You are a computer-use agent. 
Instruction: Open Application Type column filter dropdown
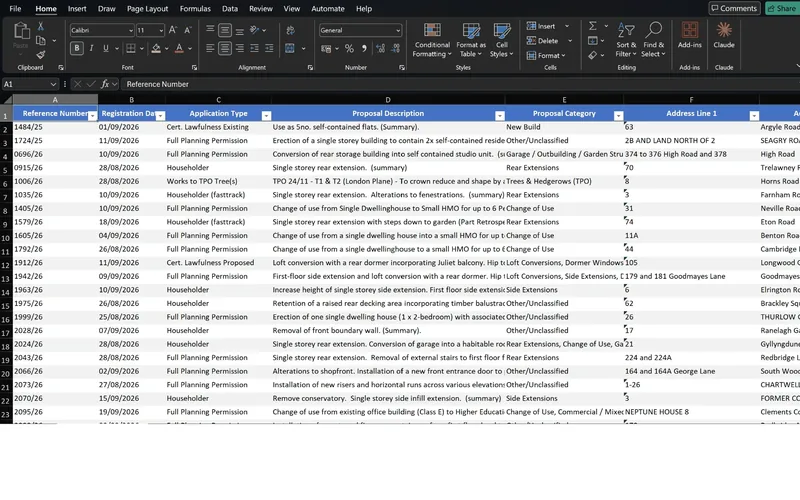pos(266,116)
